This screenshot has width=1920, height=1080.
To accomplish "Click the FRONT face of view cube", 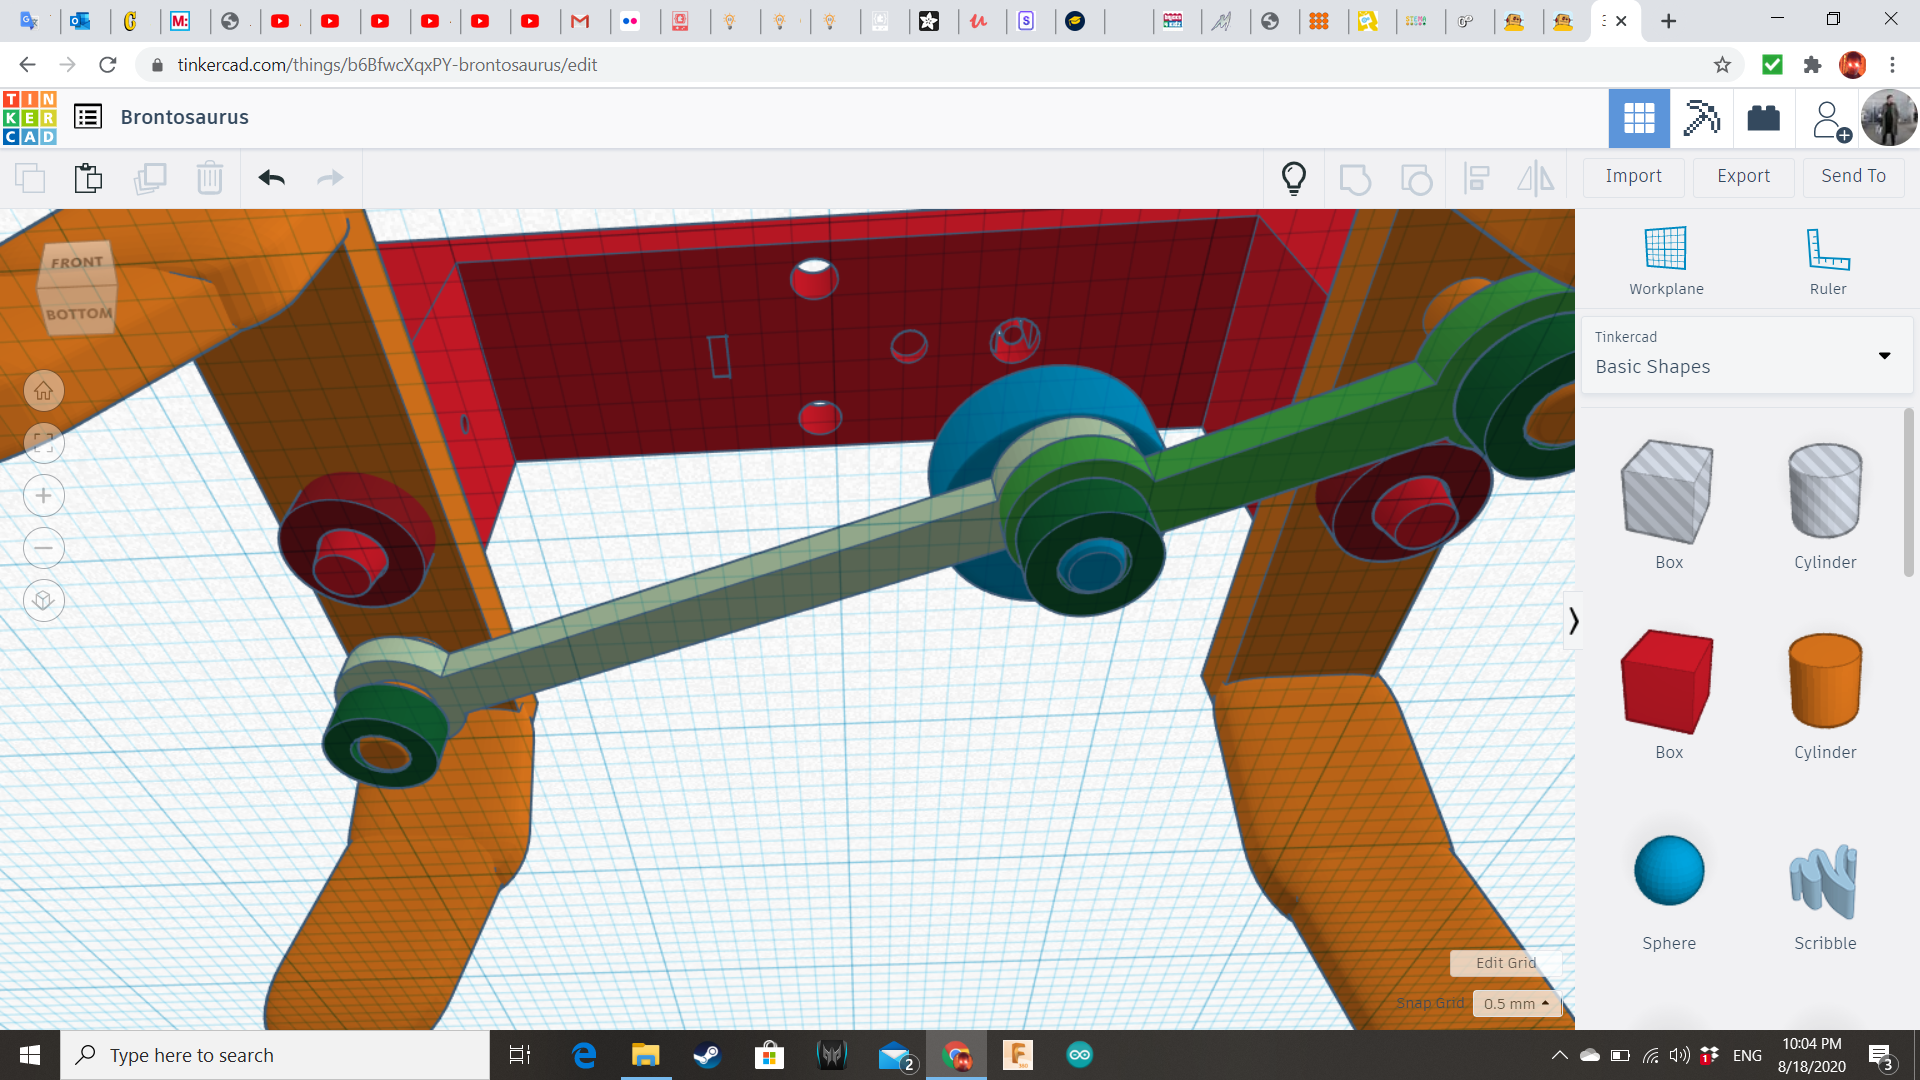I will (x=77, y=263).
